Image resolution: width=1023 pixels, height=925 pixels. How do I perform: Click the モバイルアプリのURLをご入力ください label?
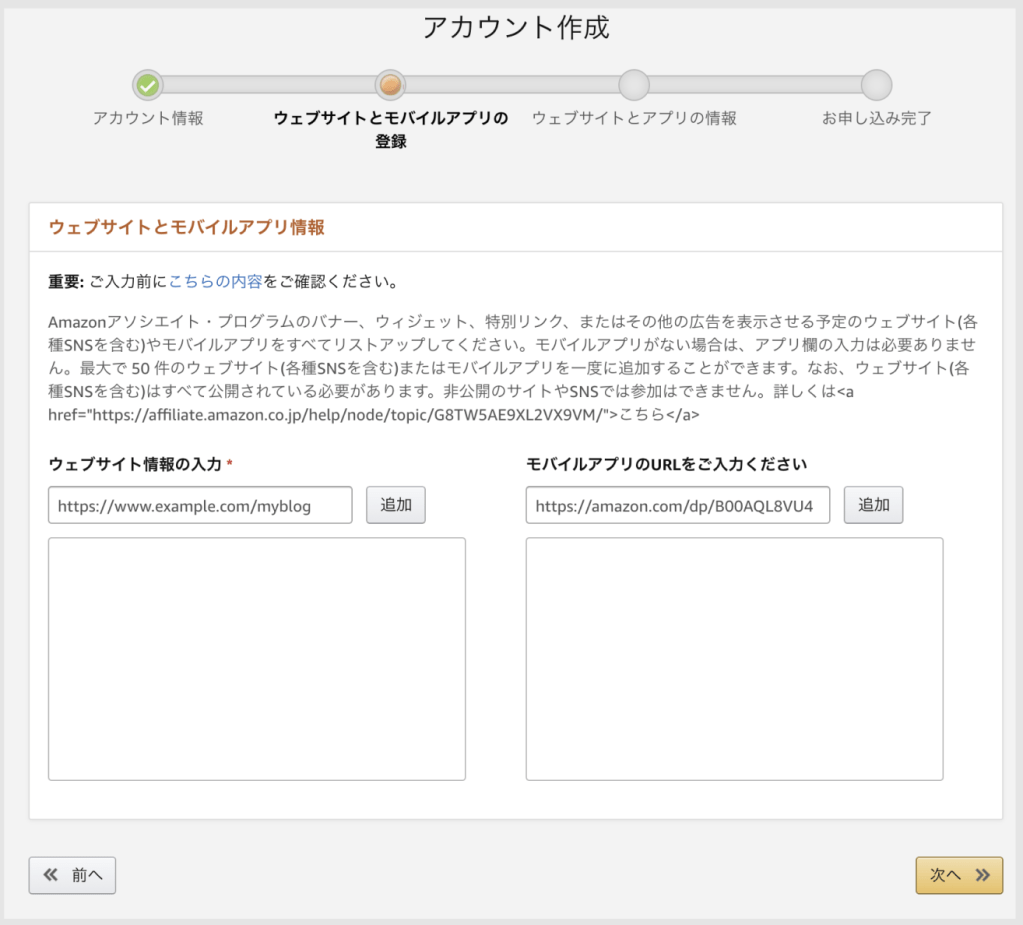click(666, 464)
